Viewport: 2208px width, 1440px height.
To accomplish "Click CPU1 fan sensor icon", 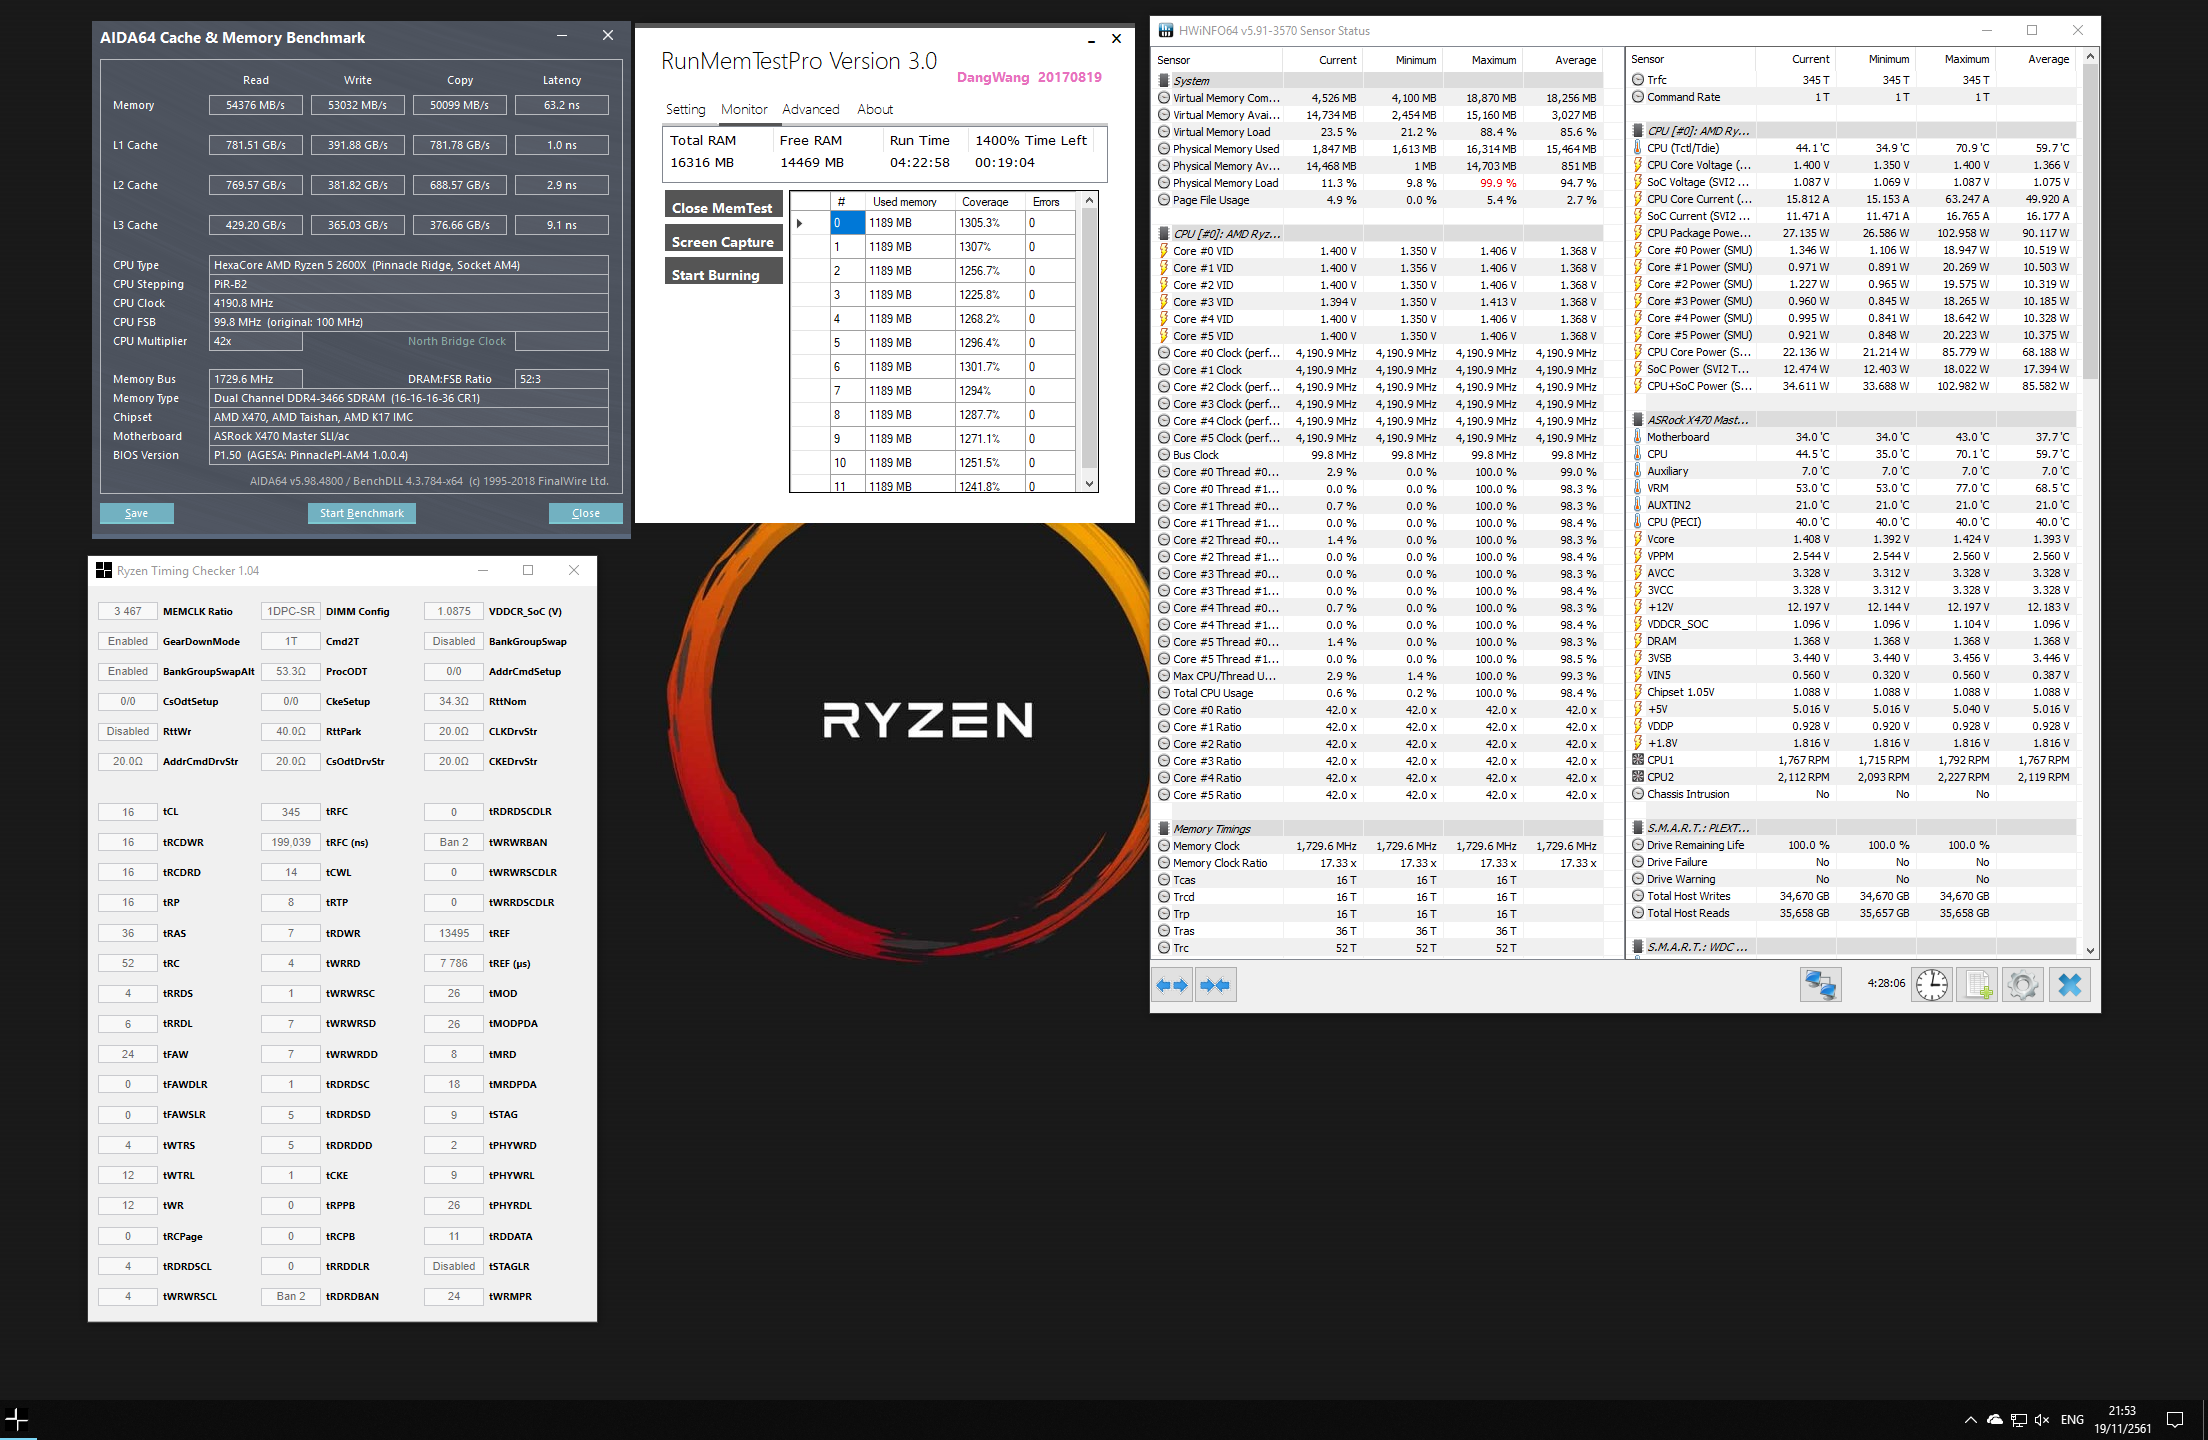I will (x=1638, y=760).
